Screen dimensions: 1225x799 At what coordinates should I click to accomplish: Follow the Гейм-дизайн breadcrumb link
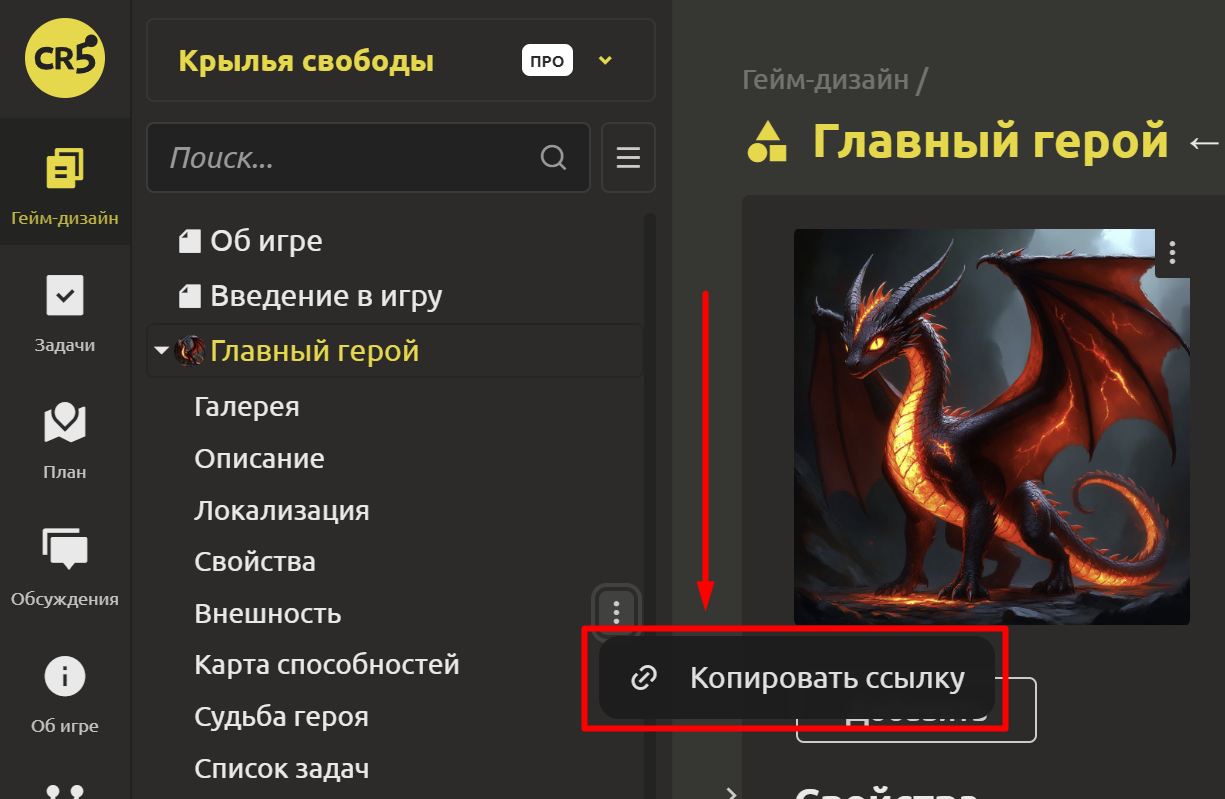[826, 79]
